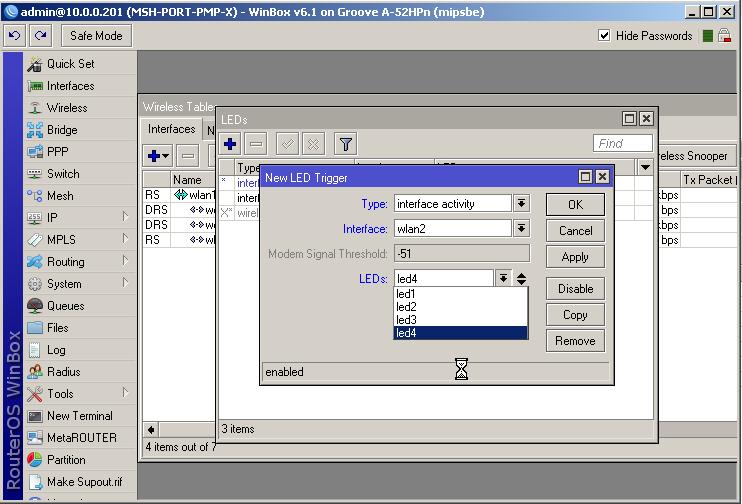The width and height of the screenshot is (742, 504).
Task: Enable Safe Mode button
Action: click(97, 35)
